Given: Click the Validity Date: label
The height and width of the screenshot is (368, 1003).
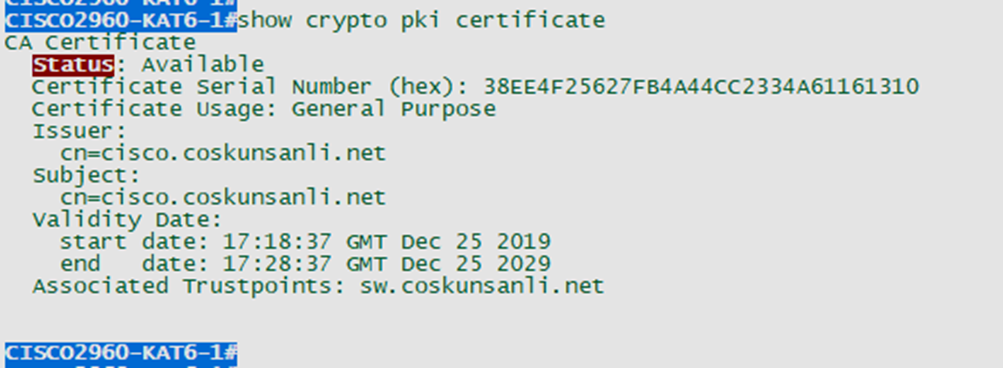Looking at the screenshot, I should click(127, 220).
